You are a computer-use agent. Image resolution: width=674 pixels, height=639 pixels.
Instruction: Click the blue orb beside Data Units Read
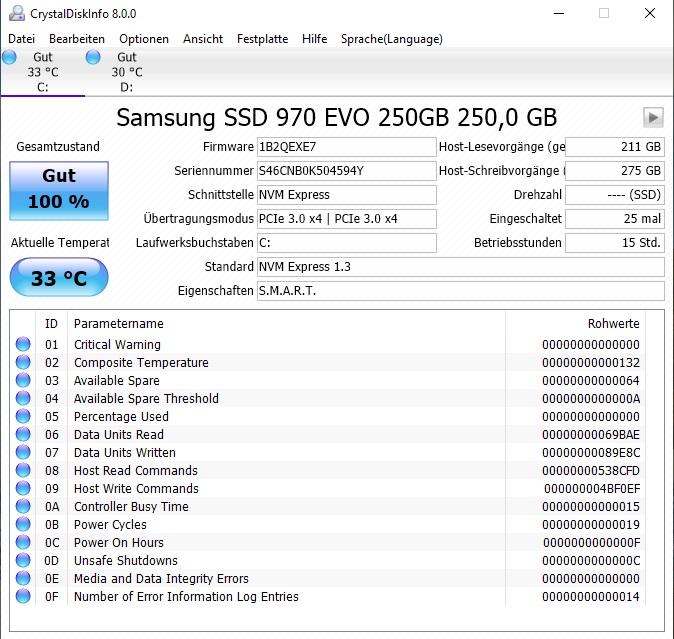(x=23, y=434)
